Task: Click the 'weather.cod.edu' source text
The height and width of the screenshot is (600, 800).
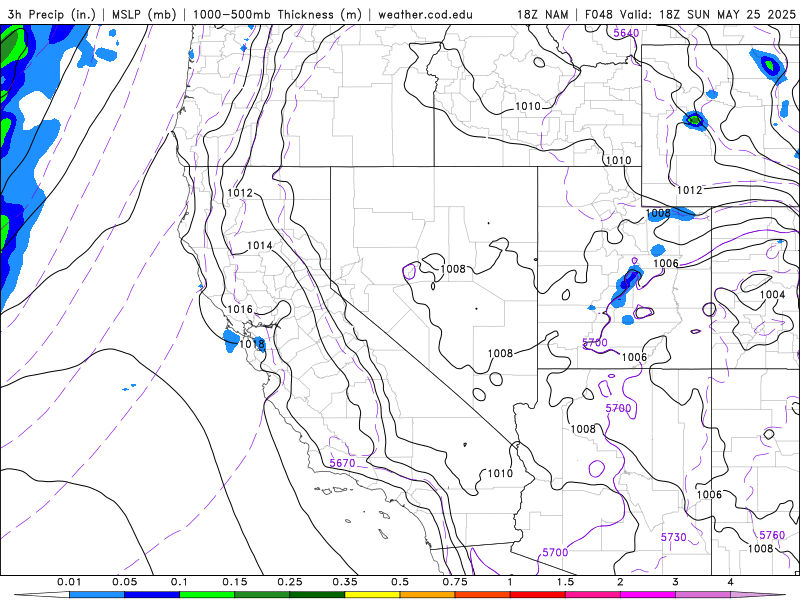Action: 425,14
